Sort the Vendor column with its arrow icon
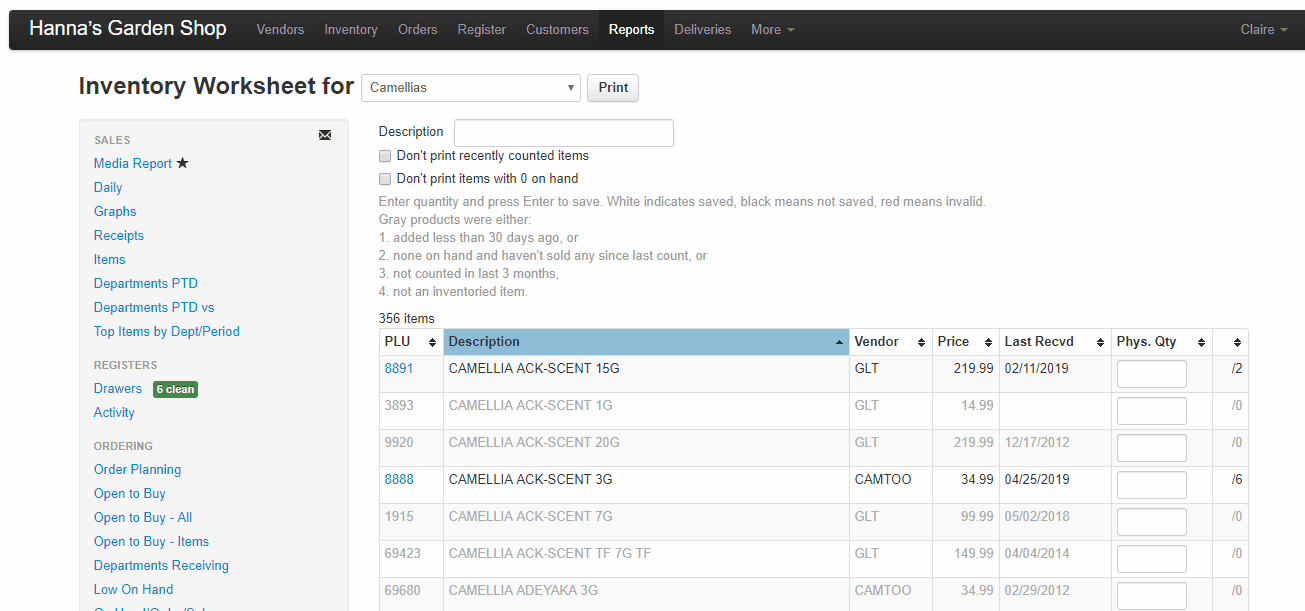 [x=923, y=341]
